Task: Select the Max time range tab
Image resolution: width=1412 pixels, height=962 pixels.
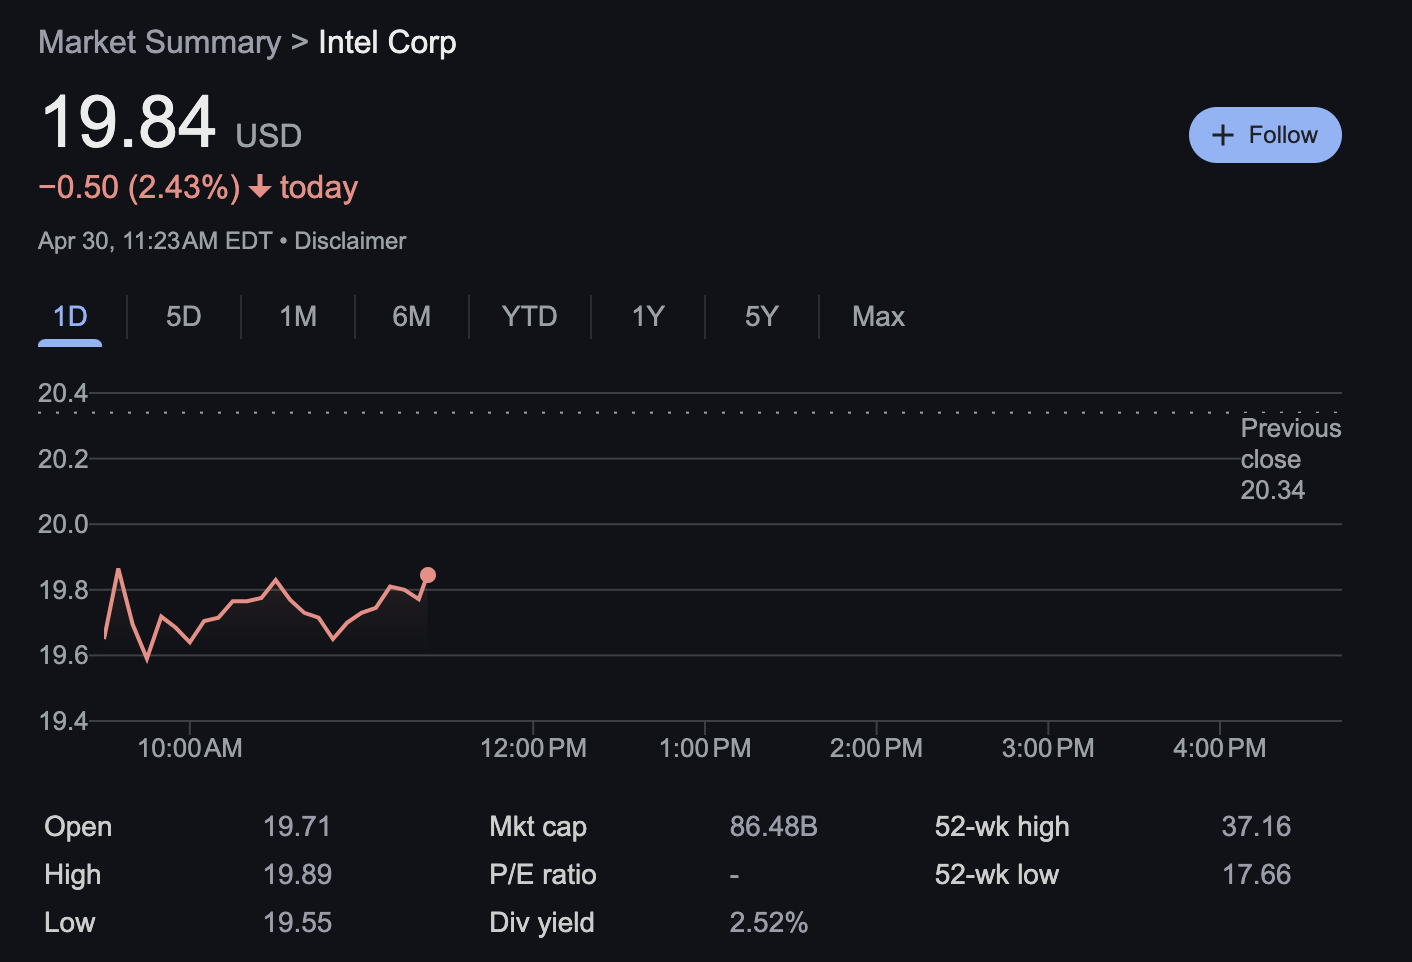Action: coord(878,317)
